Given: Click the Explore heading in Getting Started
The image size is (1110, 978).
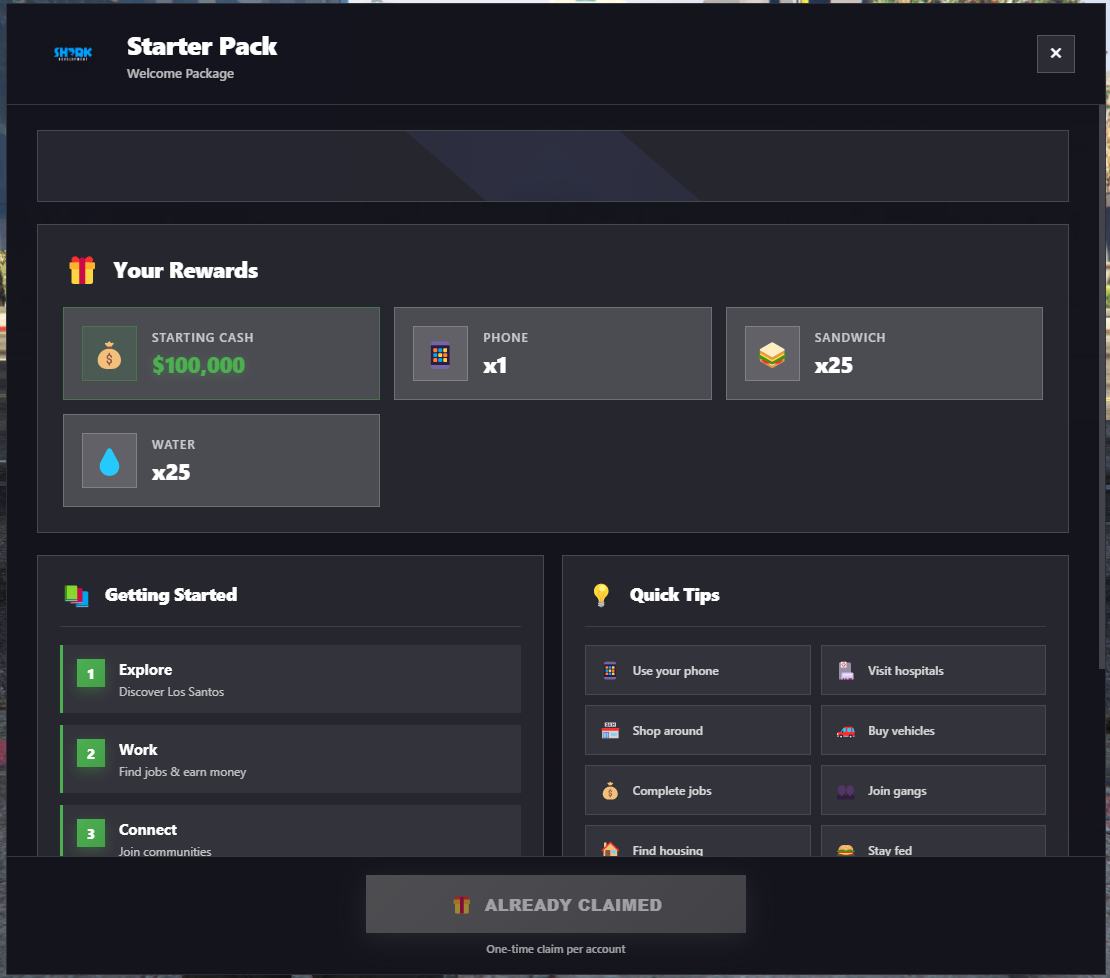Looking at the screenshot, I should 145,669.
